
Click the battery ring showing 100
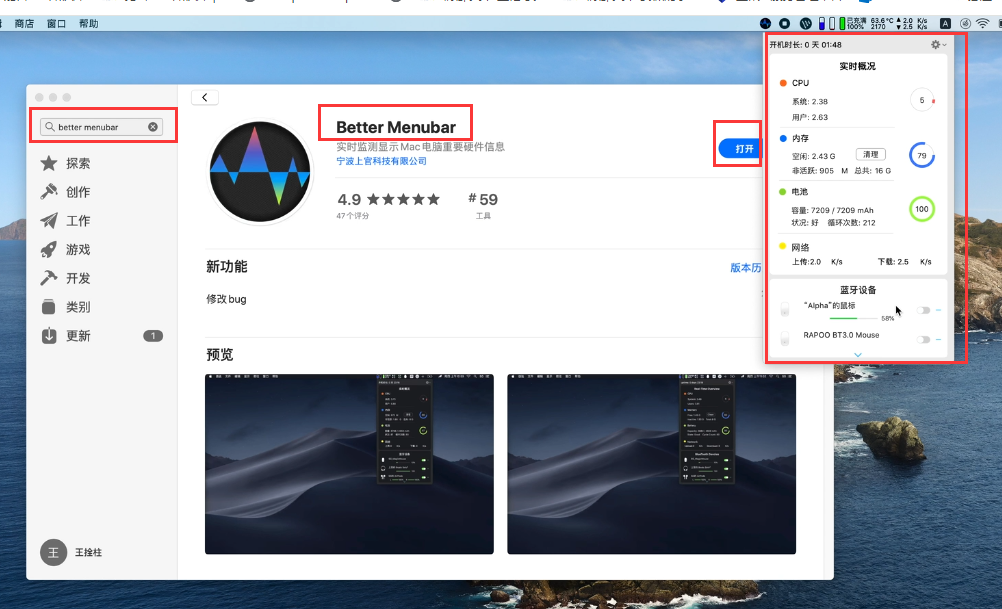coord(921,209)
